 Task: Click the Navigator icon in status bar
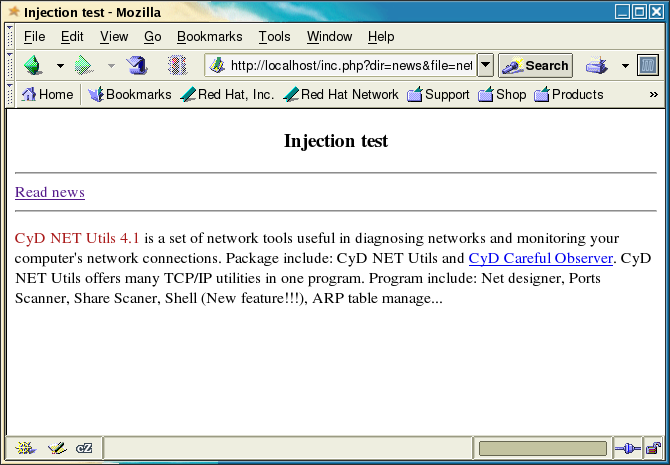pos(25,448)
